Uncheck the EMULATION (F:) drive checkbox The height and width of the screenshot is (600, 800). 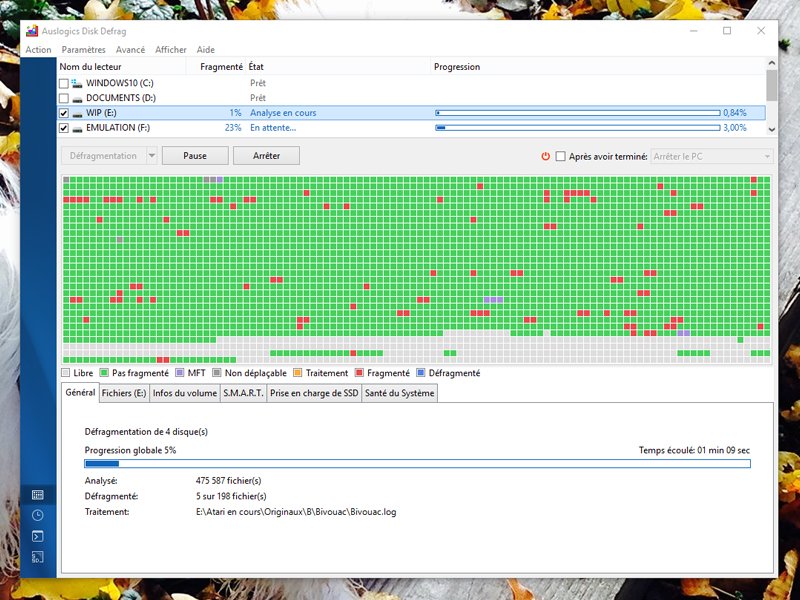point(64,128)
